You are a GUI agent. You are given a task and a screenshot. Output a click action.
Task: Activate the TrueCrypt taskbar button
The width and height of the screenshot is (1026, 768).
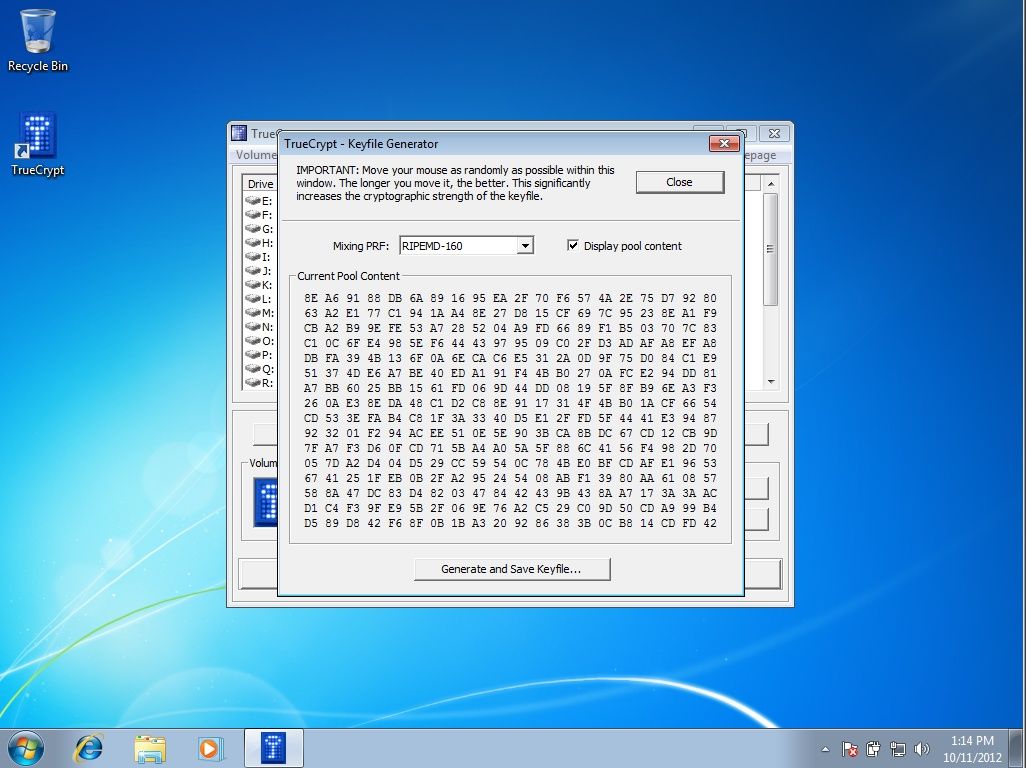tap(274, 748)
